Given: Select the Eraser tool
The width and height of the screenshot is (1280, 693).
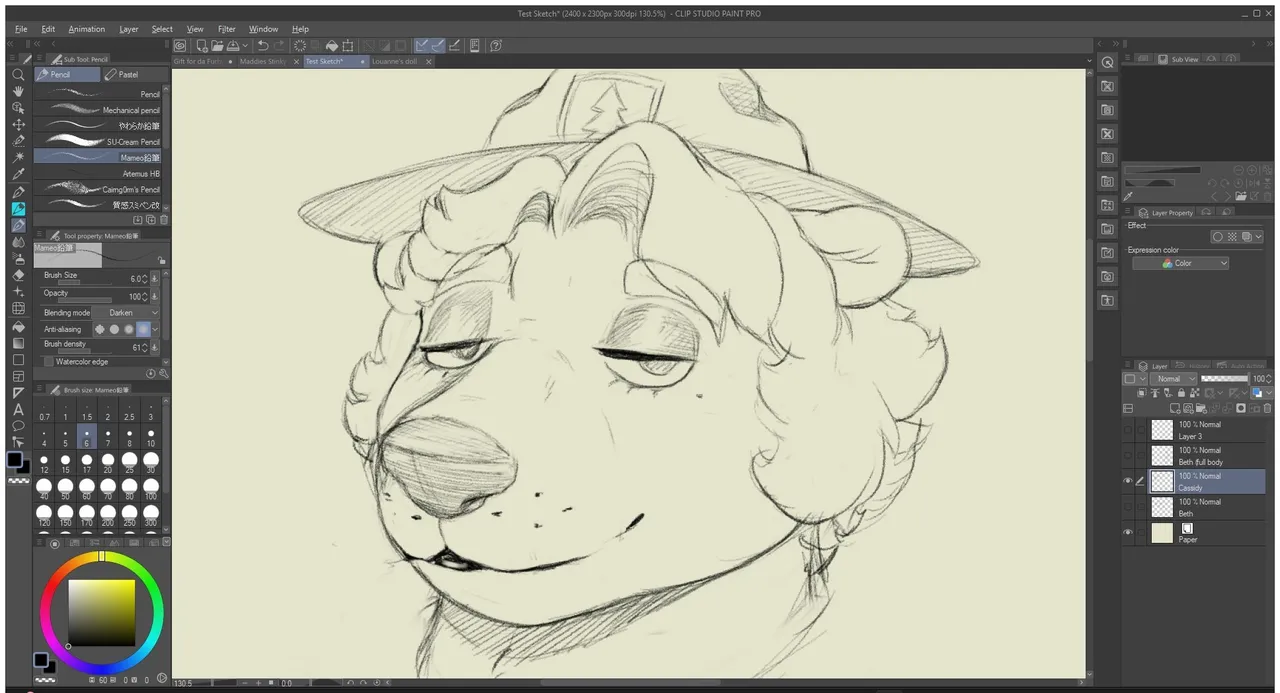Looking at the screenshot, I should tap(18, 274).
